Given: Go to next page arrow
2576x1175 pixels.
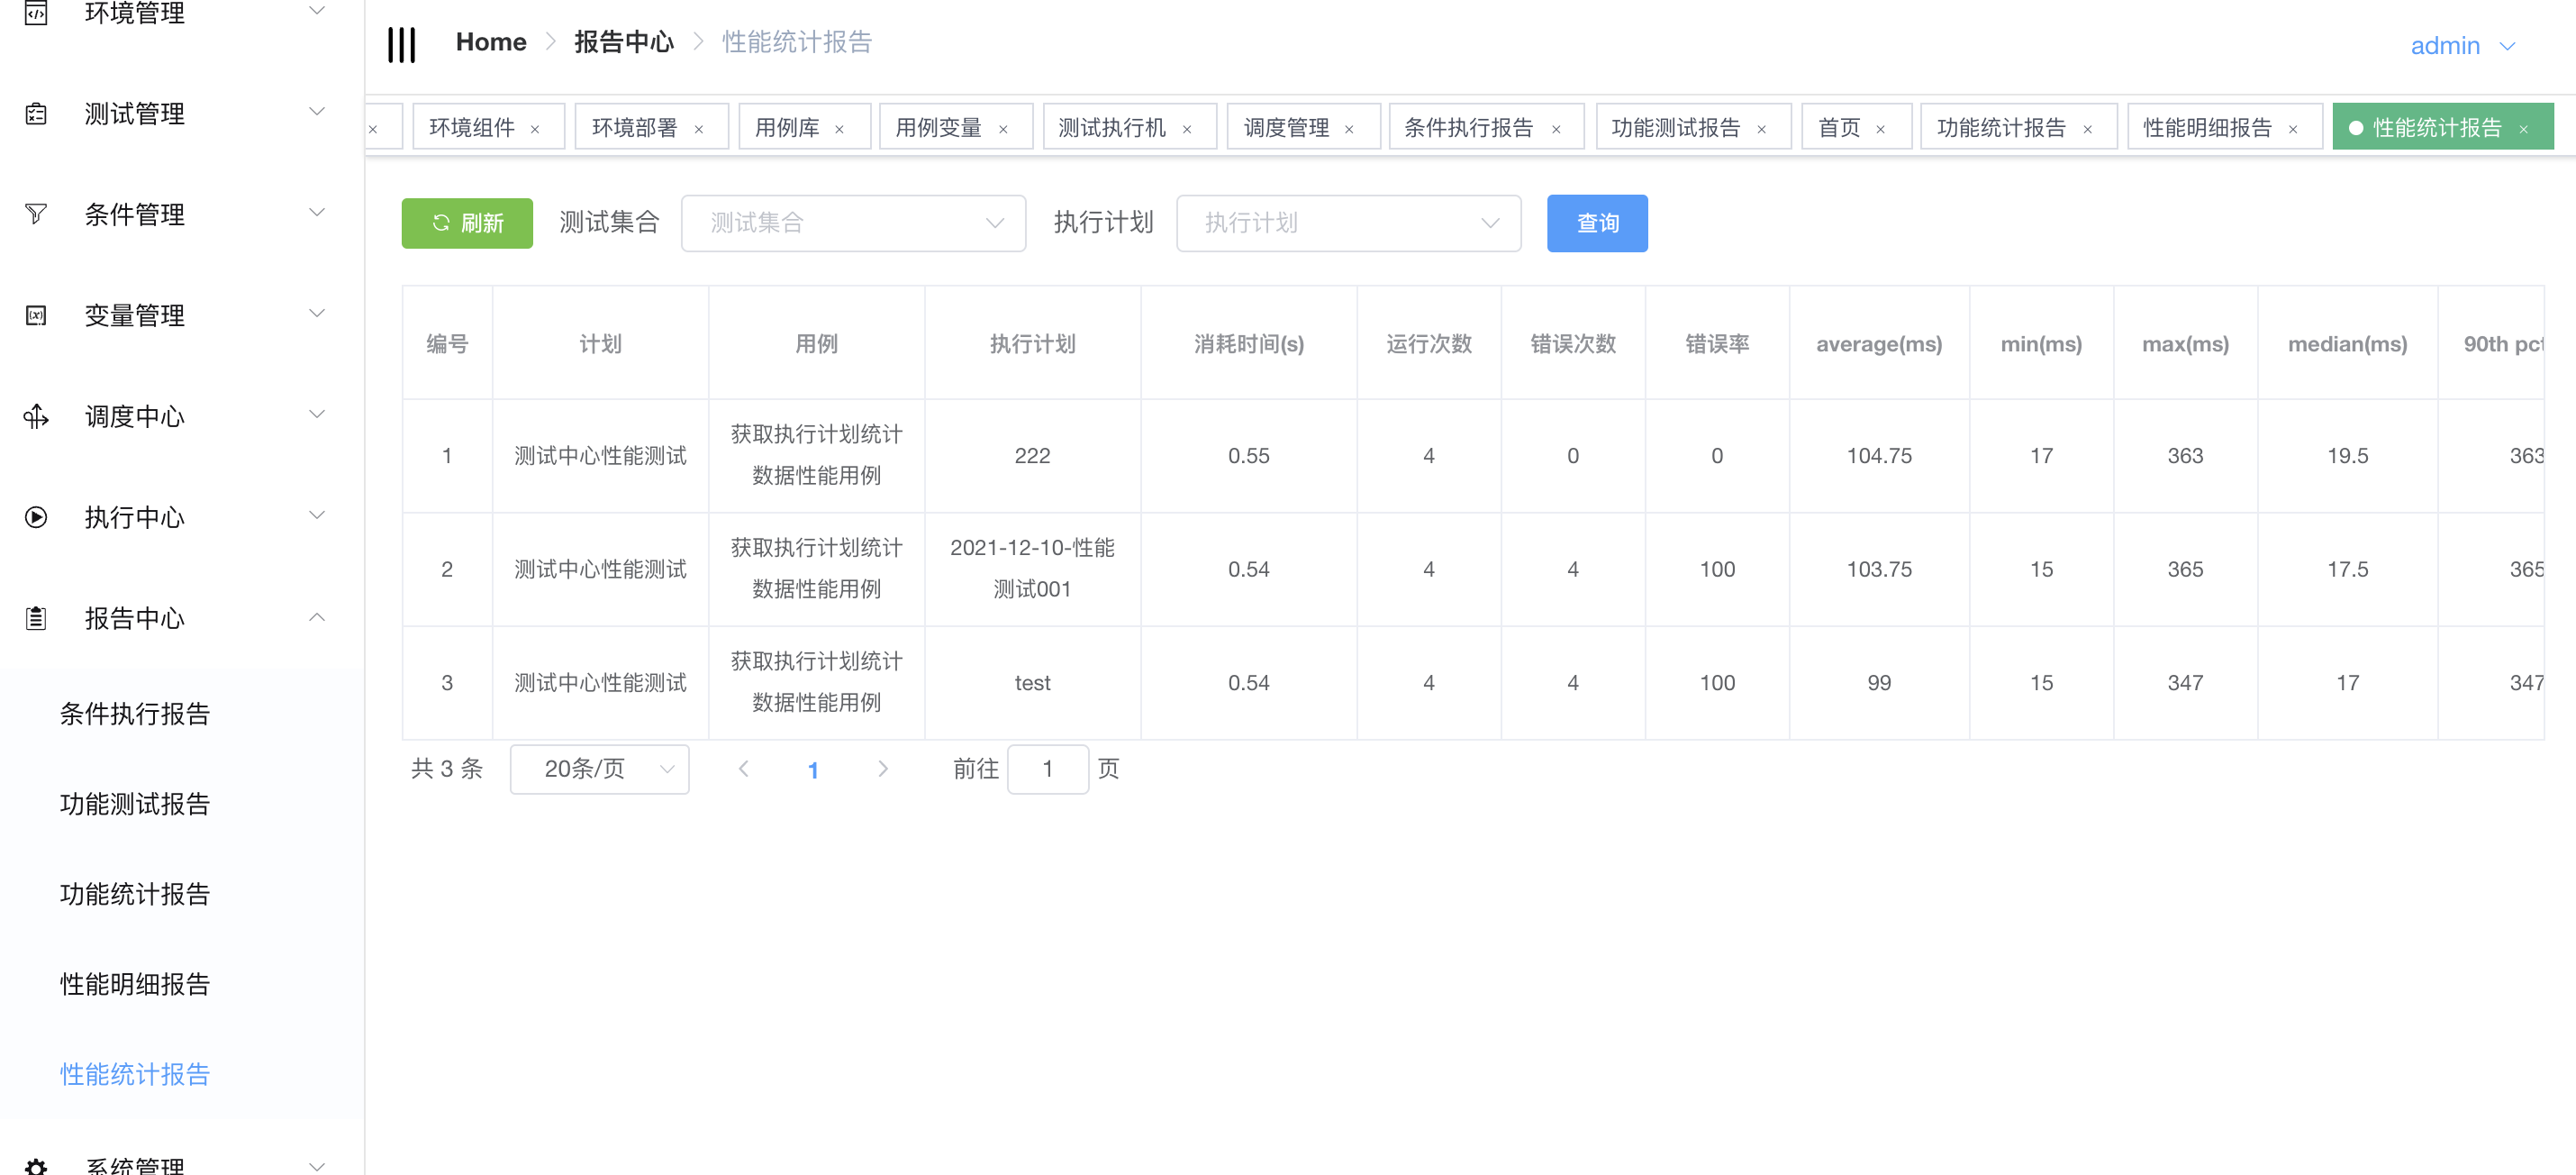Looking at the screenshot, I should pos(882,769).
